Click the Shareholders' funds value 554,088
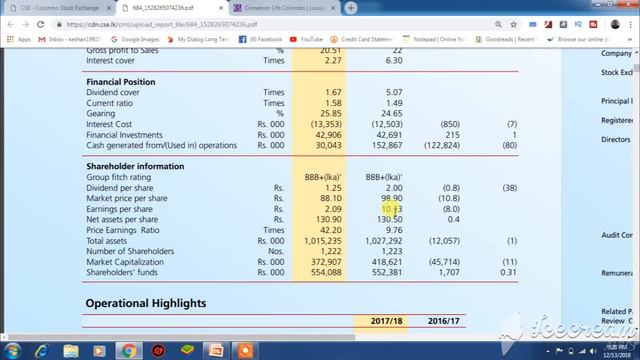640x360 pixels. [326, 272]
